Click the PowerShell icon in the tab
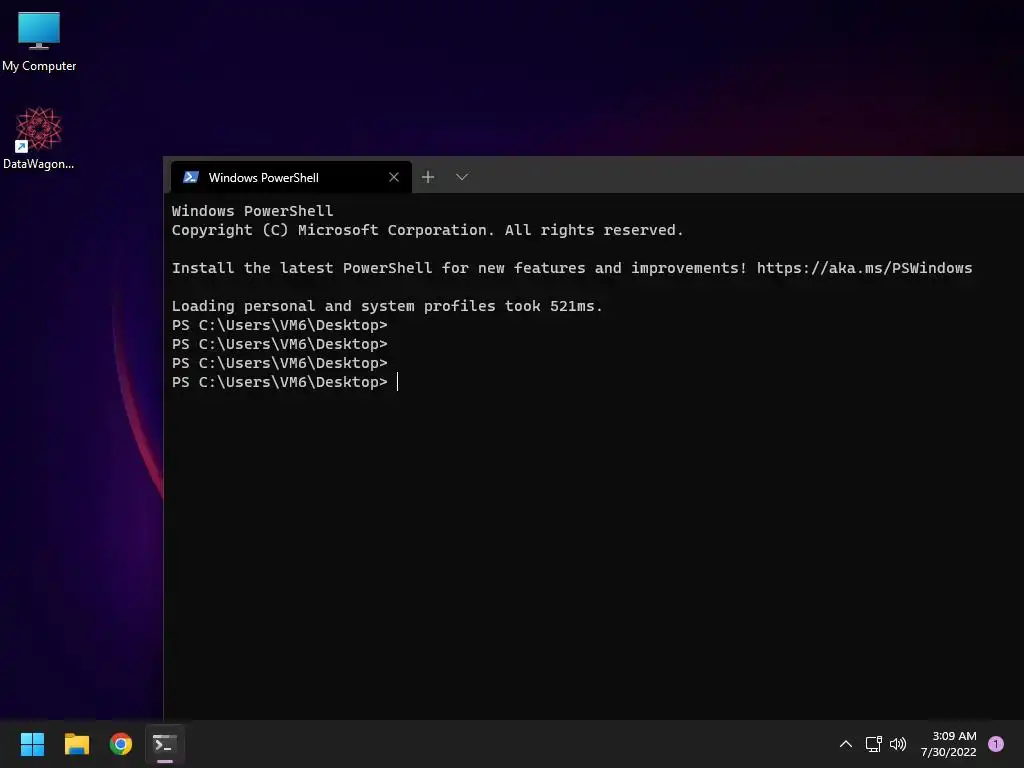The width and height of the screenshot is (1024, 768). pos(191,177)
